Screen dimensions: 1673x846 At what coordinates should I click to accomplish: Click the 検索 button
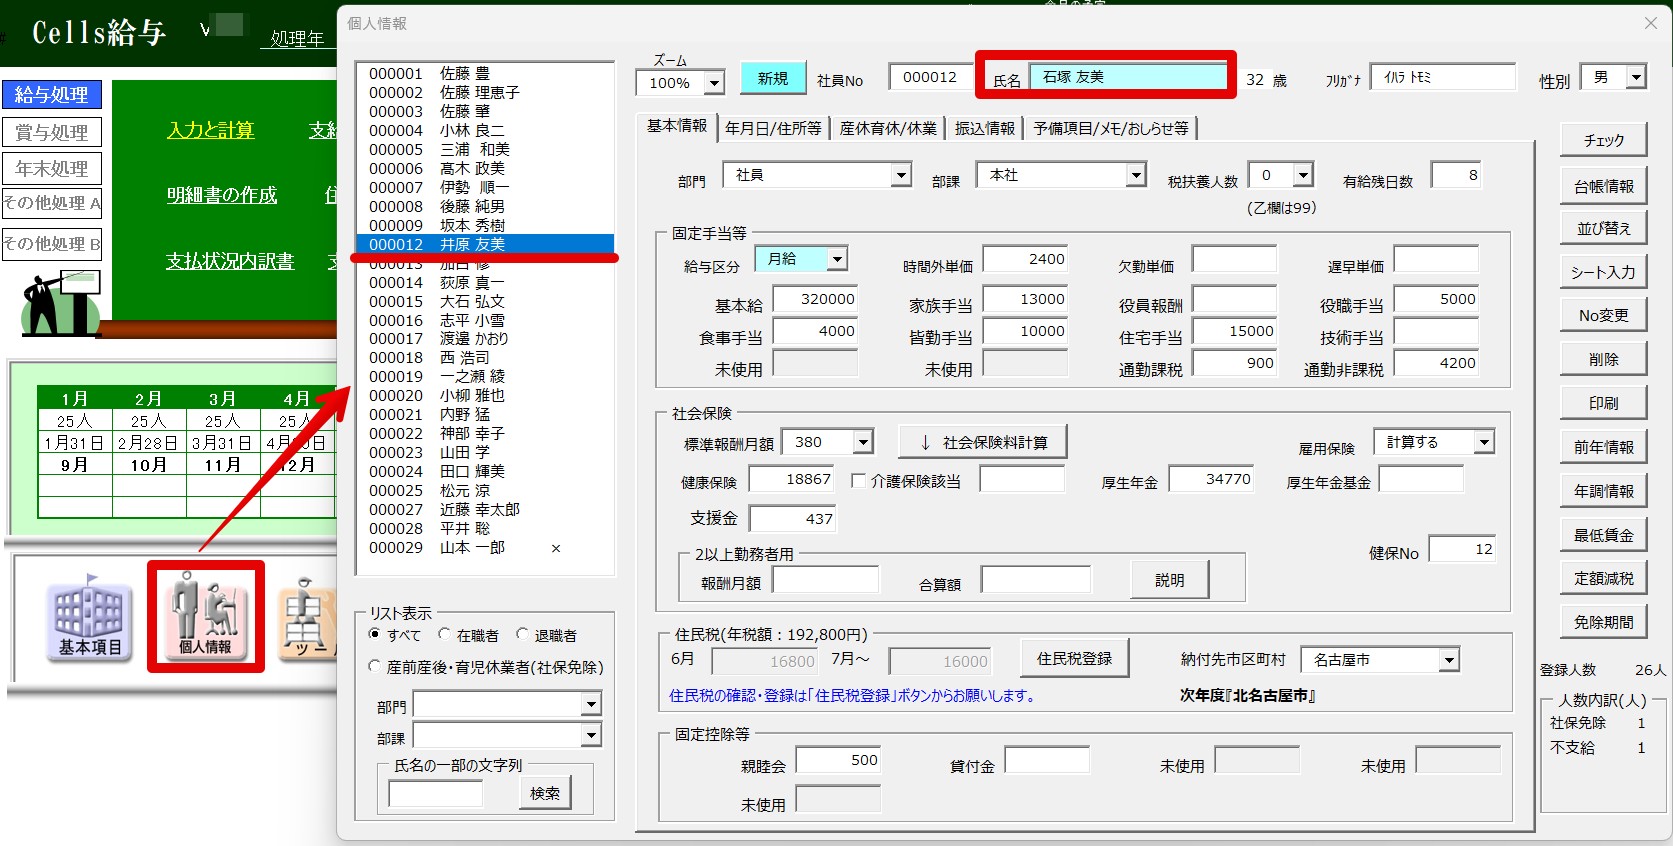545,793
